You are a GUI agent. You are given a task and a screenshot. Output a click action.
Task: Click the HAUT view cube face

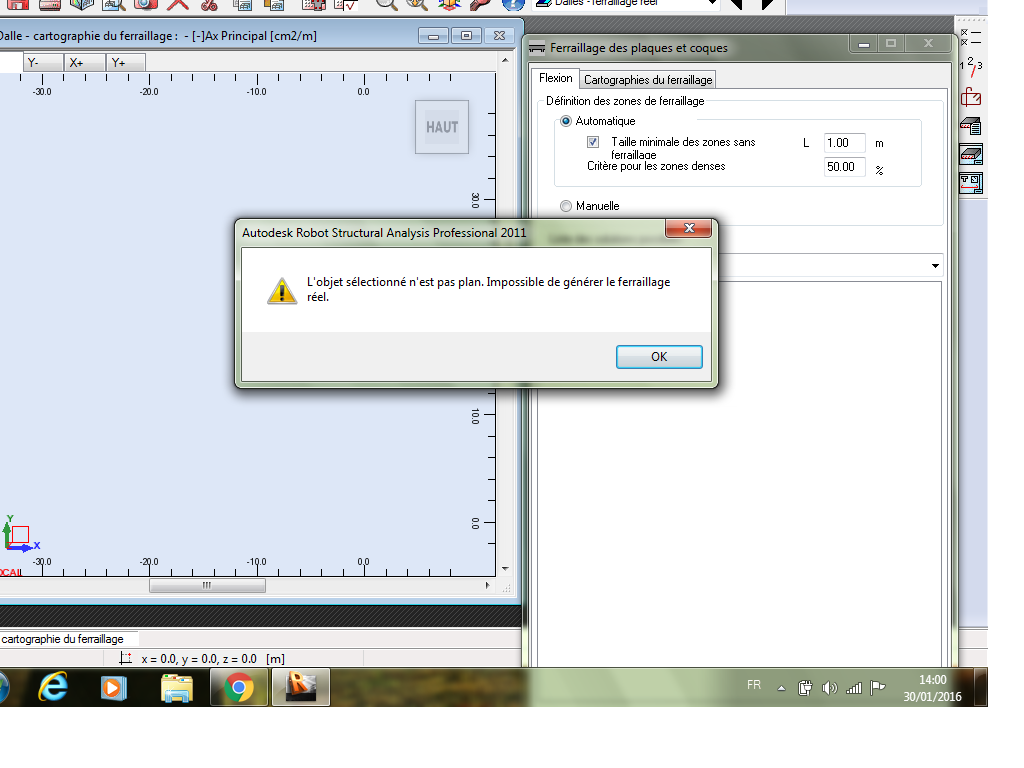point(442,127)
